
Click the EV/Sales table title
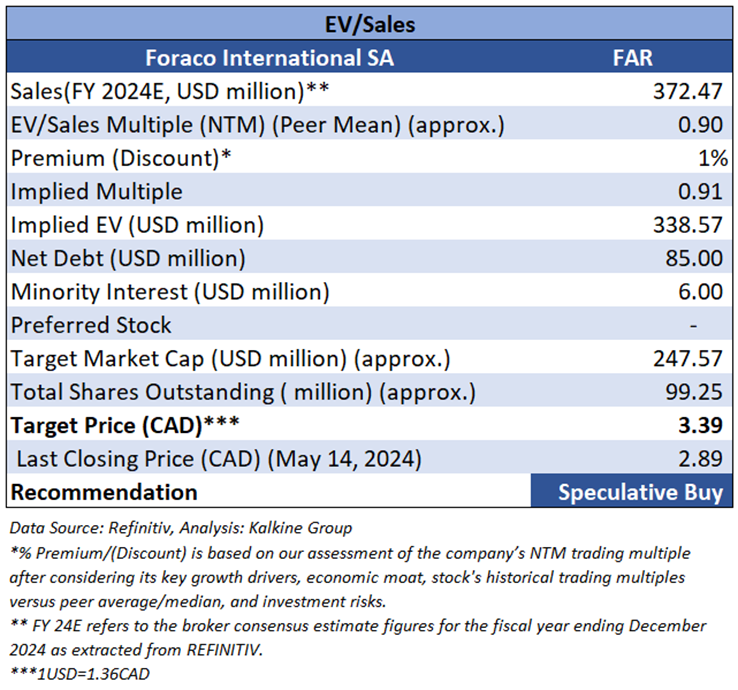(x=369, y=22)
